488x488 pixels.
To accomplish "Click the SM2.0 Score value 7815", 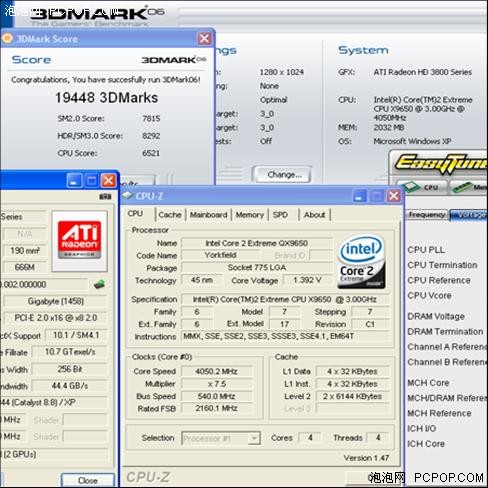I will tap(151, 118).
